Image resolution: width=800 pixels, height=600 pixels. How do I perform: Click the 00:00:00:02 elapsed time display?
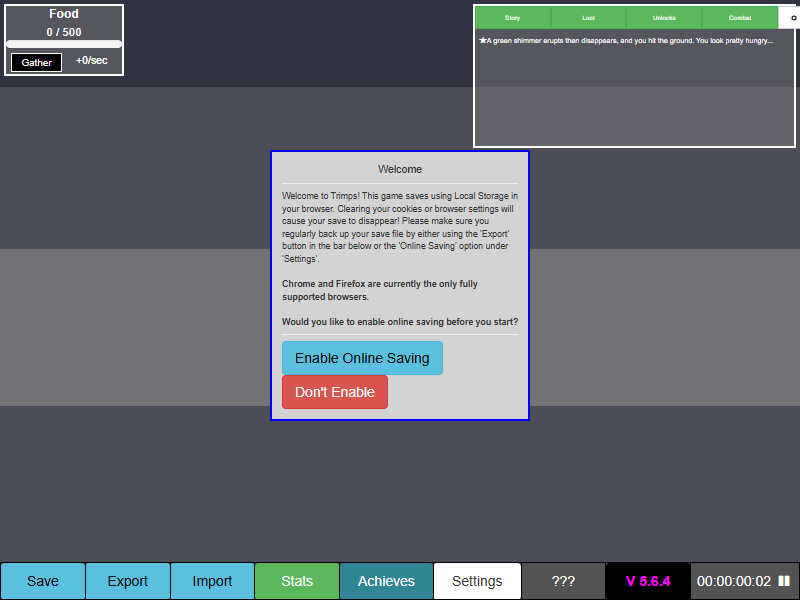[x=733, y=581]
